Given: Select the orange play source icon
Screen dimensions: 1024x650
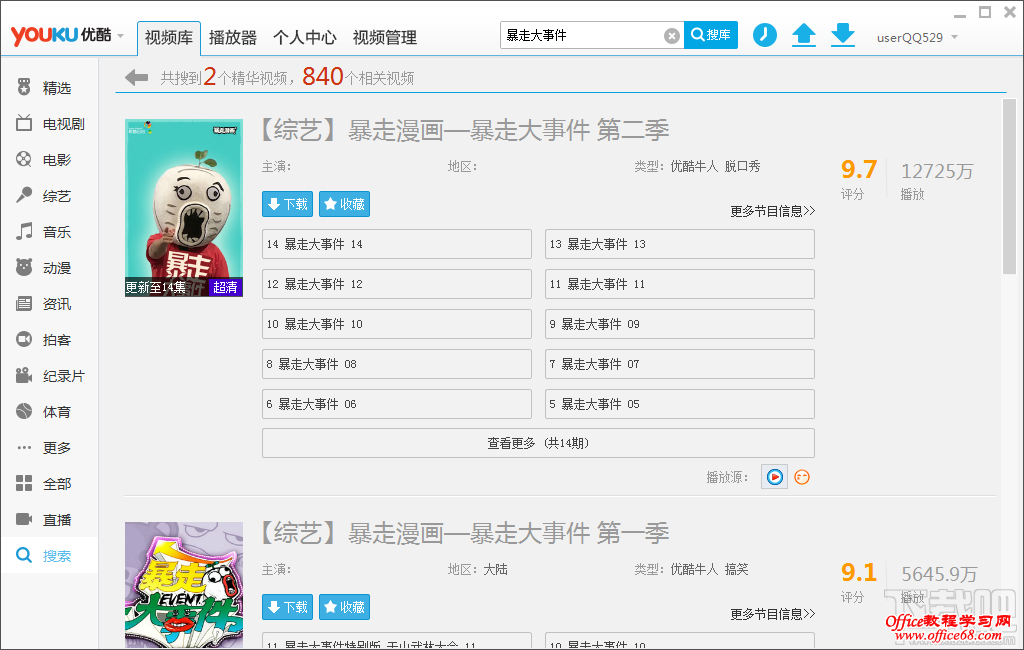Looking at the screenshot, I should 802,477.
